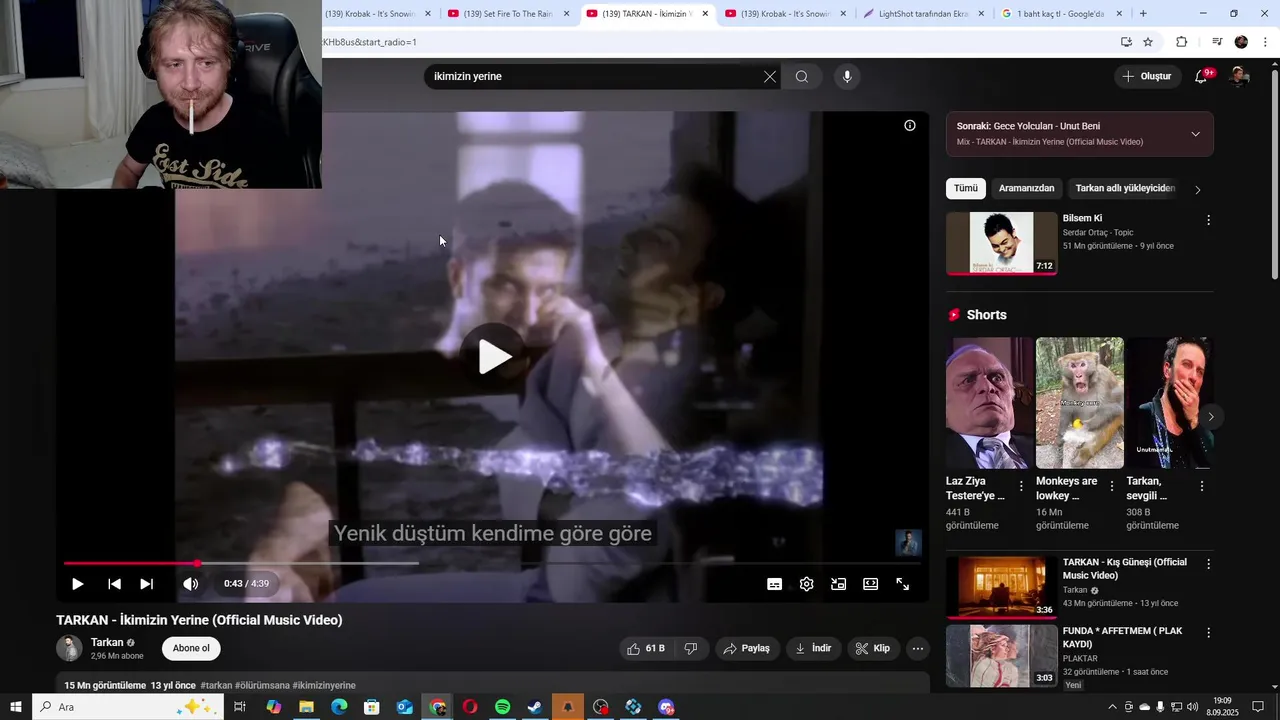1280x720 pixels.
Task: Open the YouTube account avatar menu
Action: [x=1239, y=76]
